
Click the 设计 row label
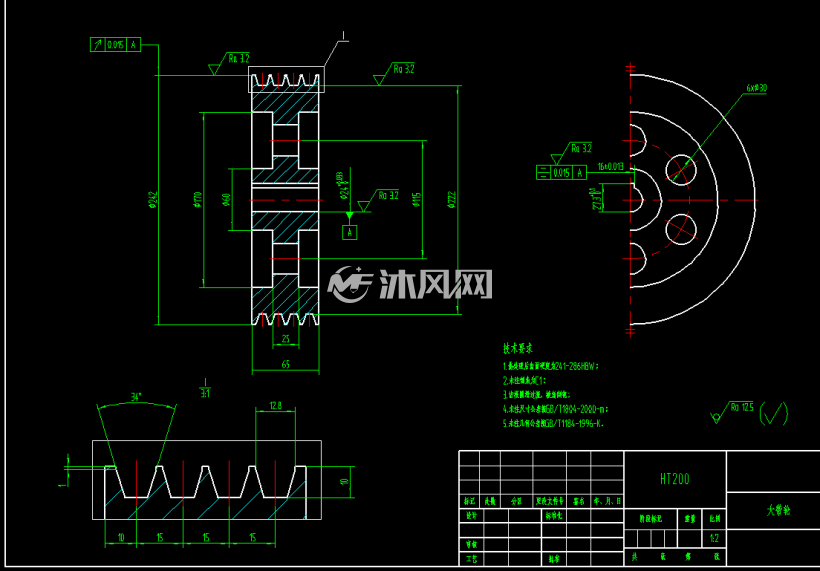coord(471,516)
